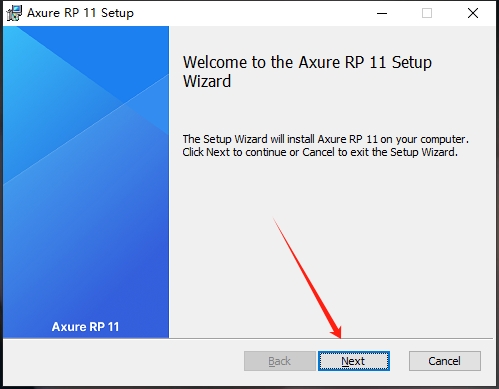Click the disabled maximize window icon
The width and height of the screenshot is (499, 389).
click(427, 13)
